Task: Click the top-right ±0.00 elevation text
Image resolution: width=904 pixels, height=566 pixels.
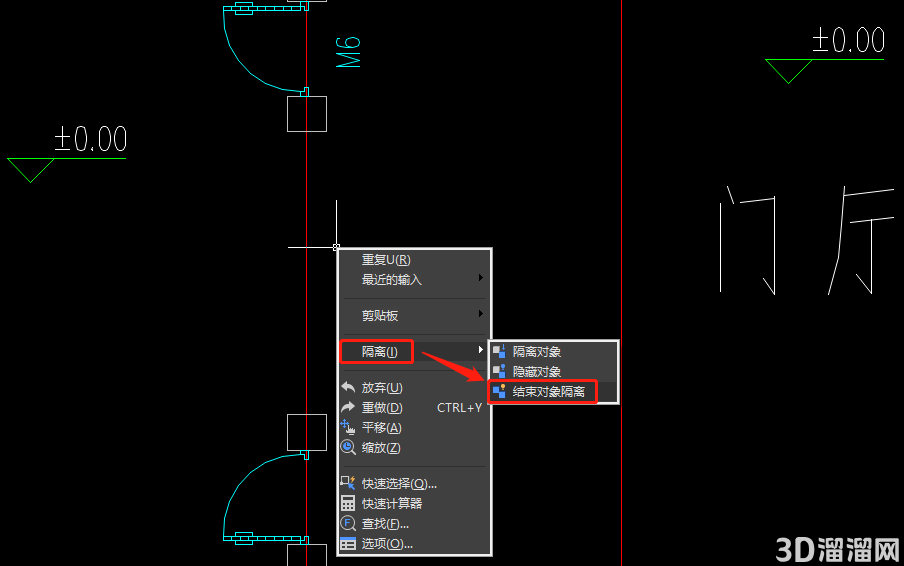Action: click(848, 40)
